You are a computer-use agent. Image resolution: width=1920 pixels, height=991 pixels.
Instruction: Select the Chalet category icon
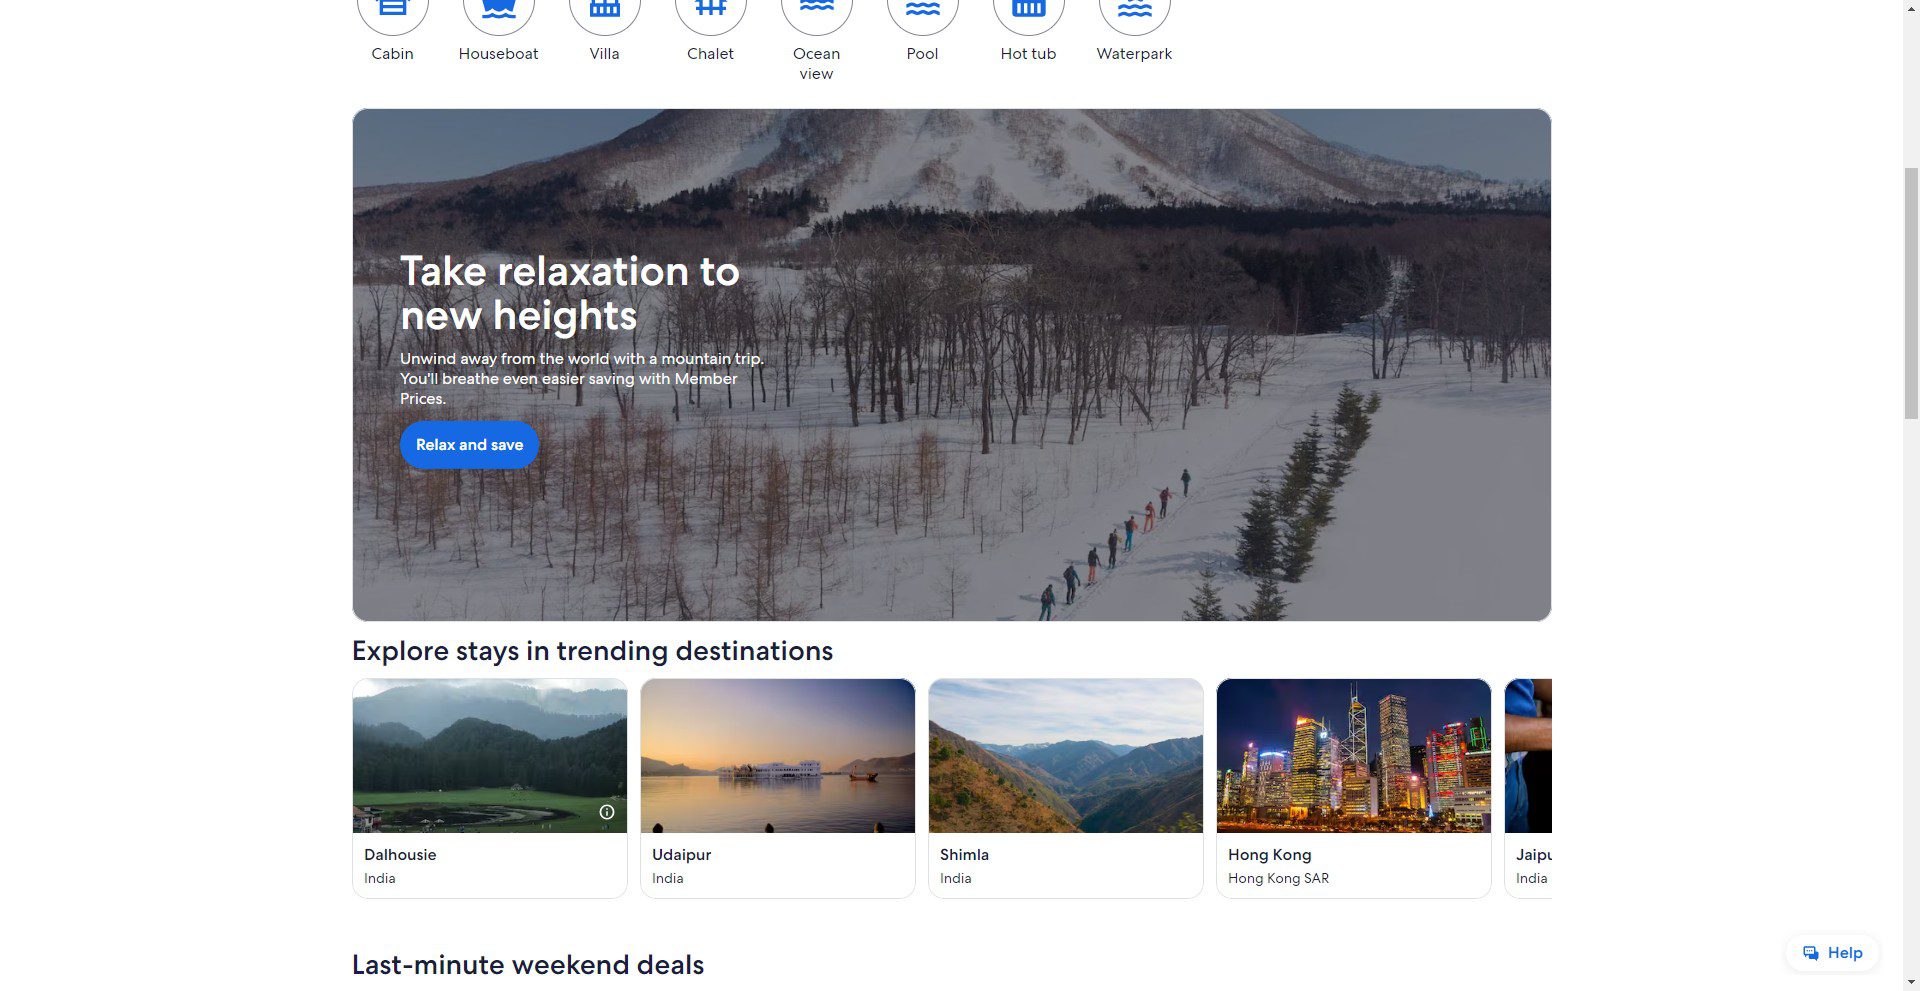710,14
